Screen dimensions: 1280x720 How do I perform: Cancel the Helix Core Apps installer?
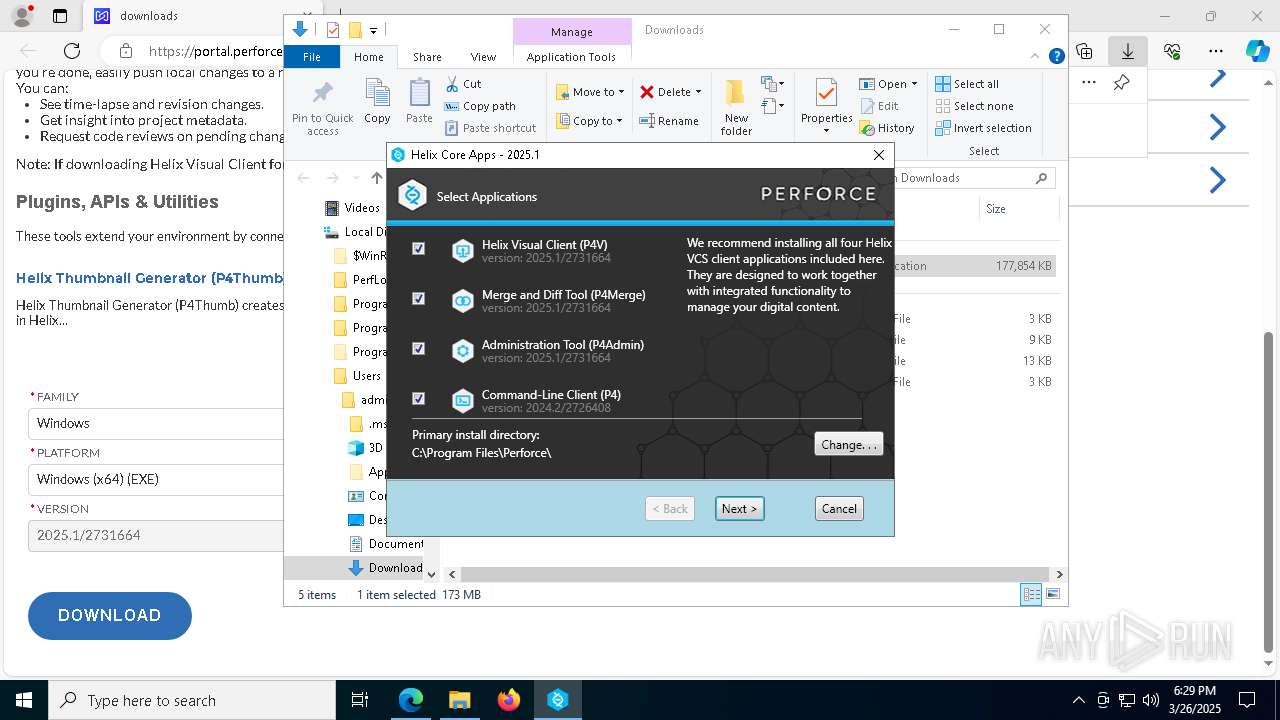tap(839, 508)
